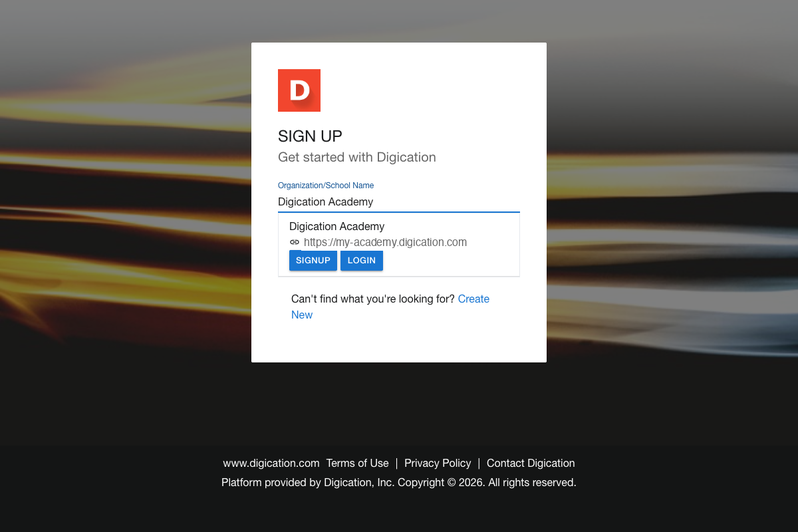Open www.digication.com footer link
The height and width of the screenshot is (532, 798).
pos(271,463)
